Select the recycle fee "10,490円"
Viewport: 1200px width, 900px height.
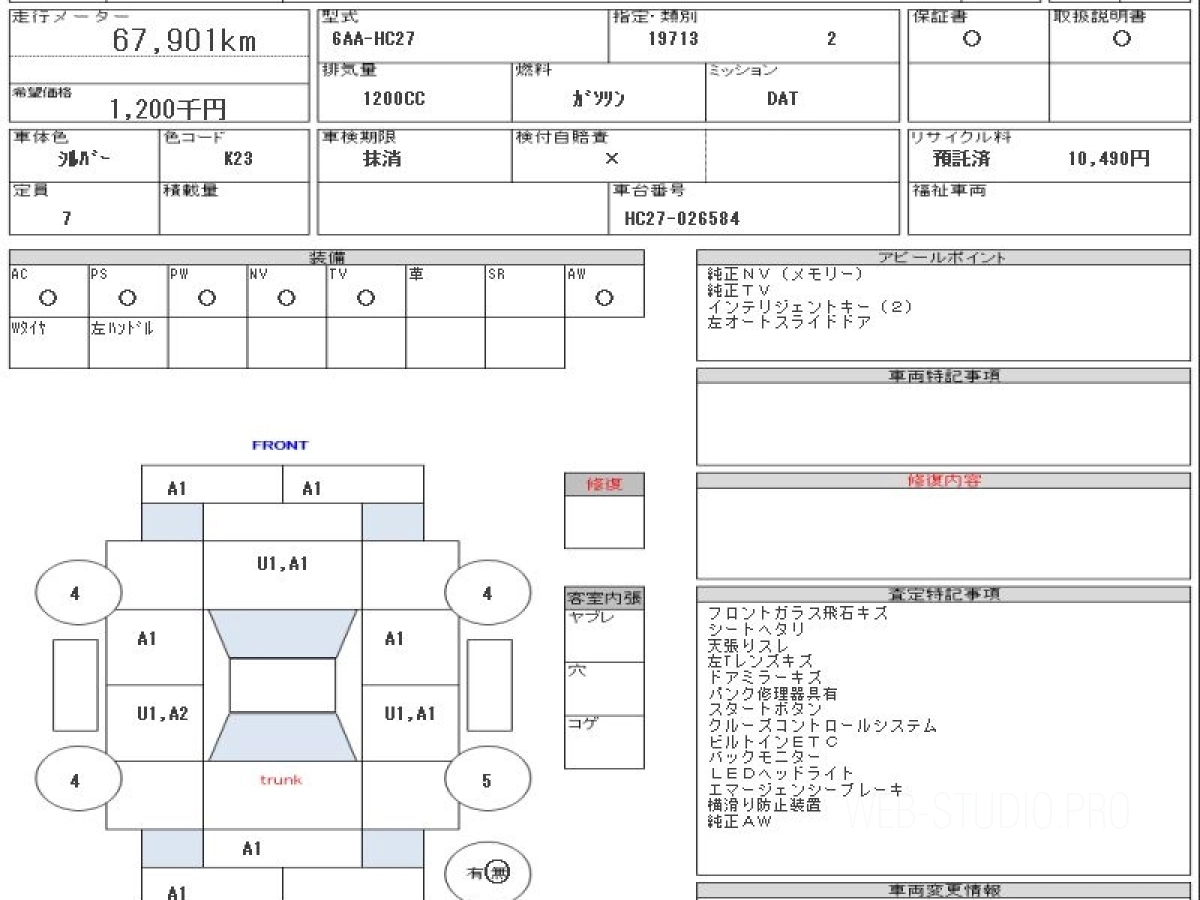(x=1109, y=158)
